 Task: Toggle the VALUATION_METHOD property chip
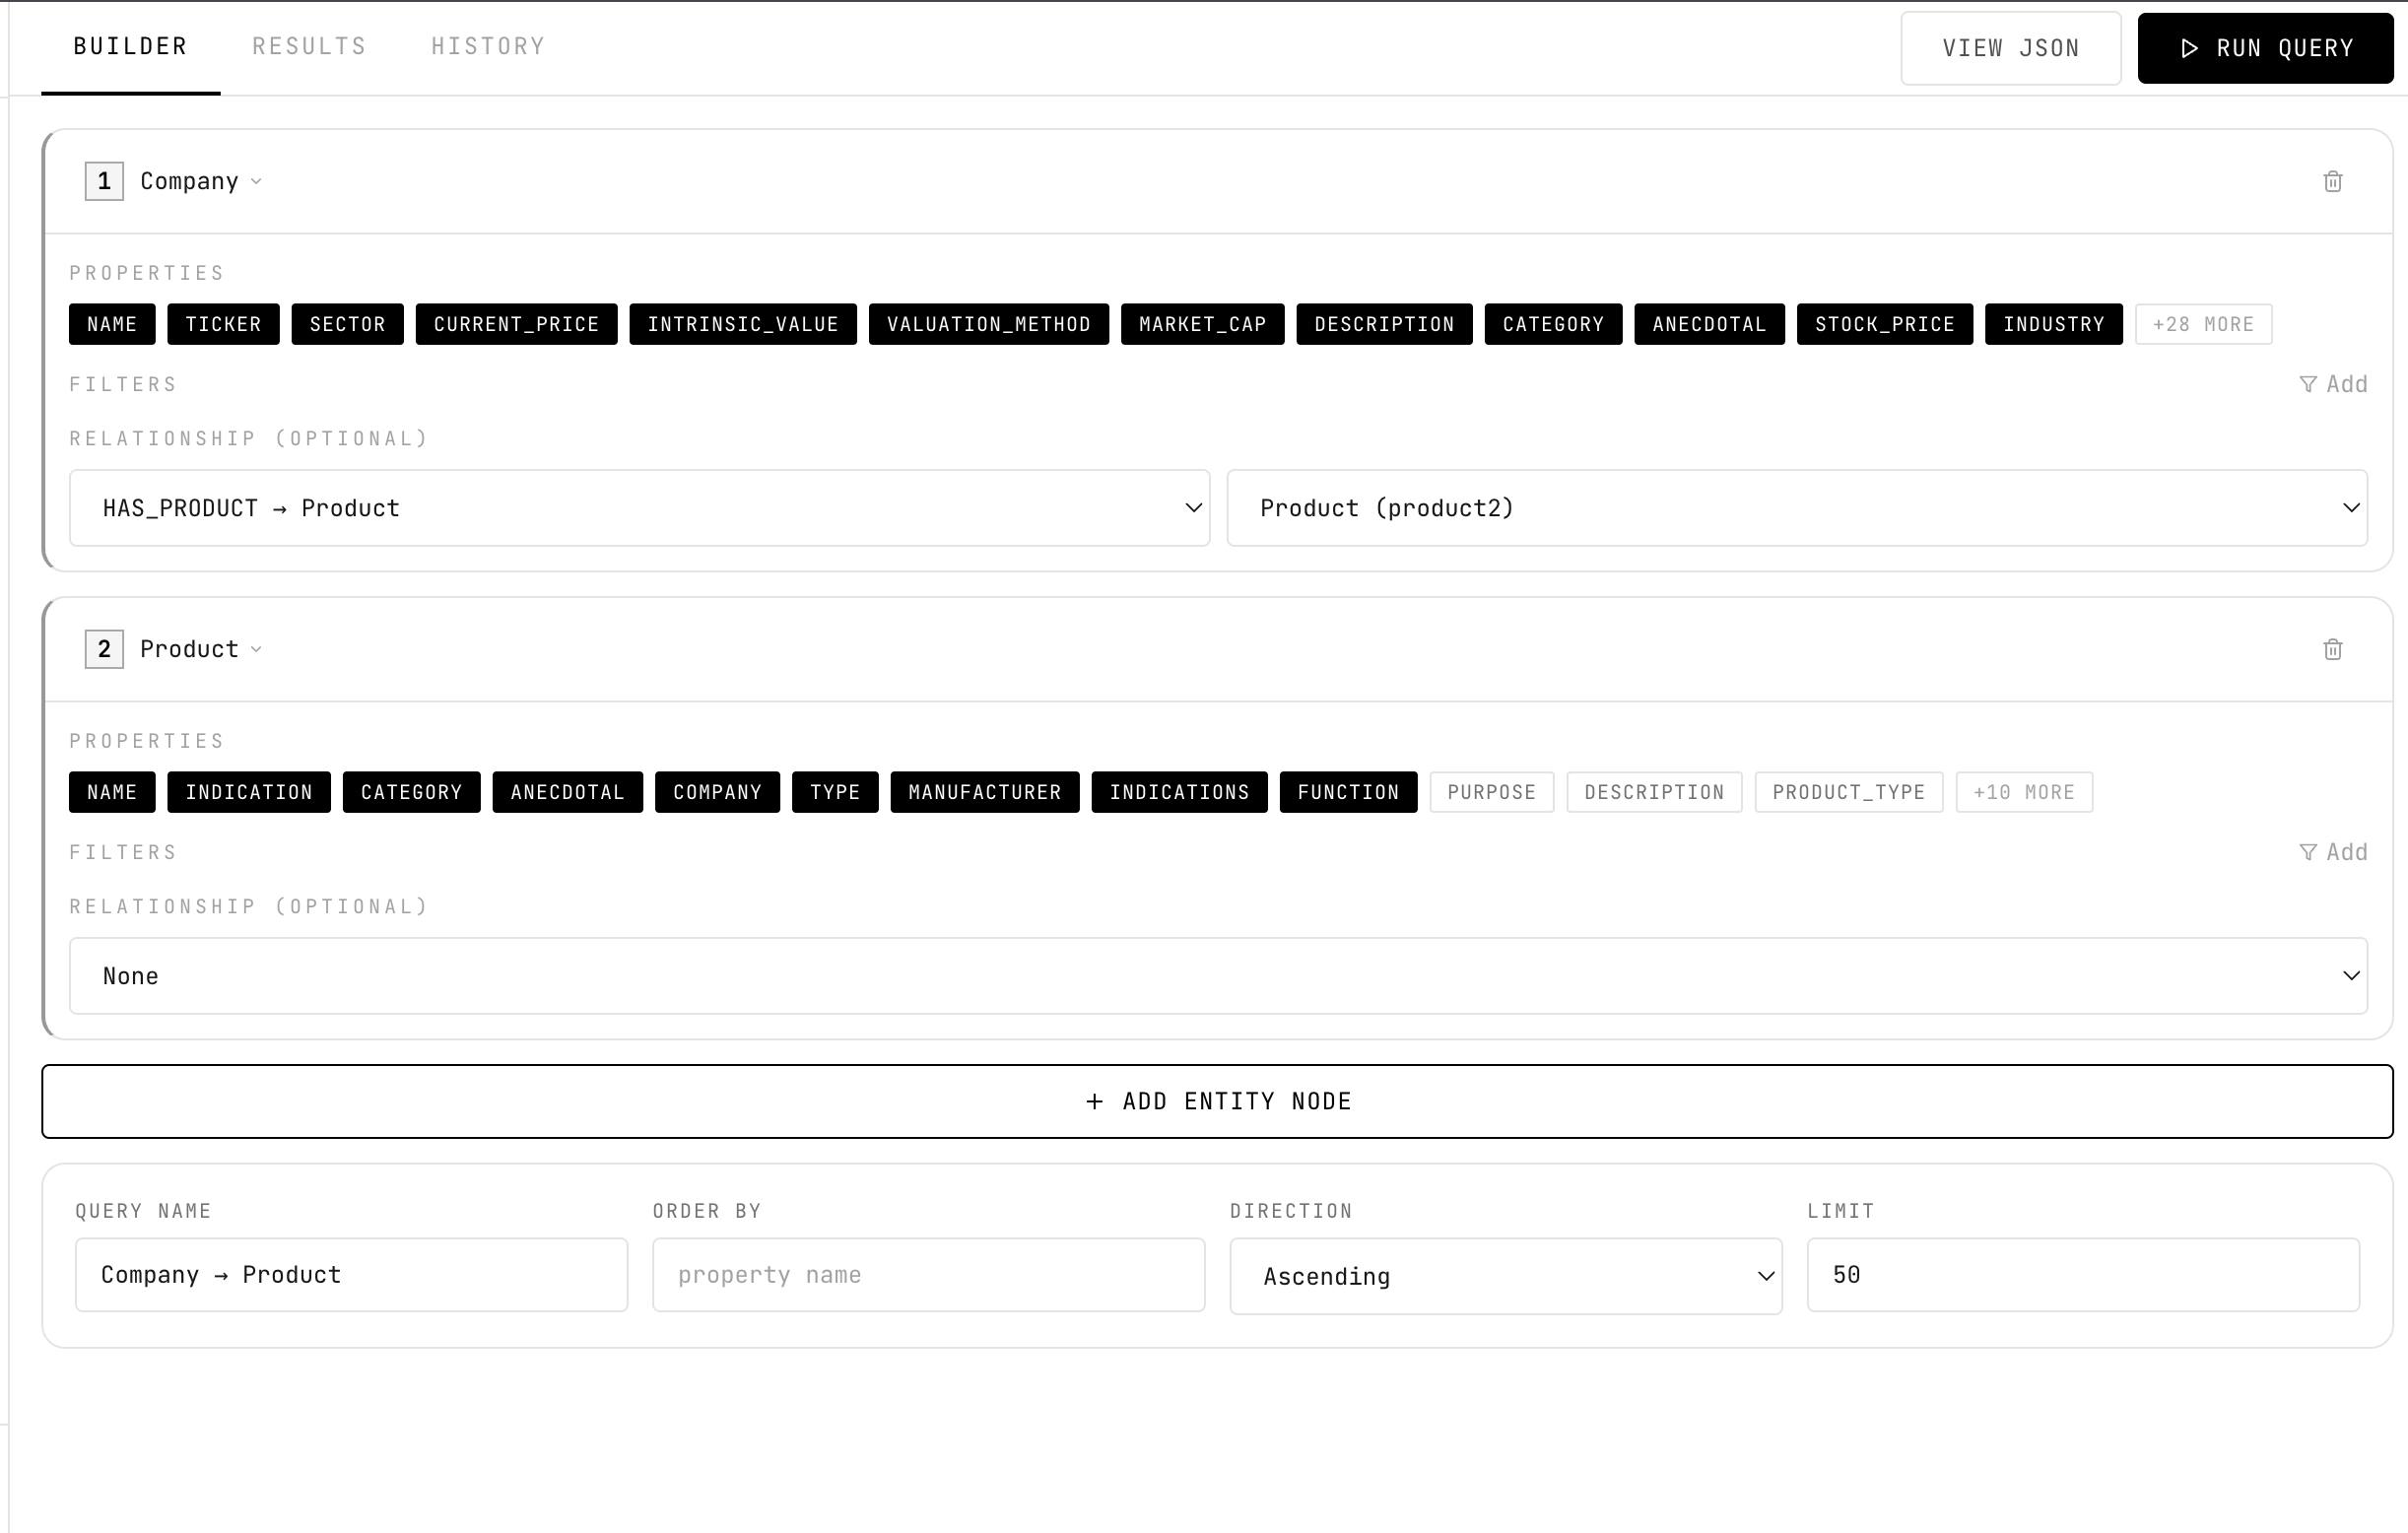click(989, 324)
